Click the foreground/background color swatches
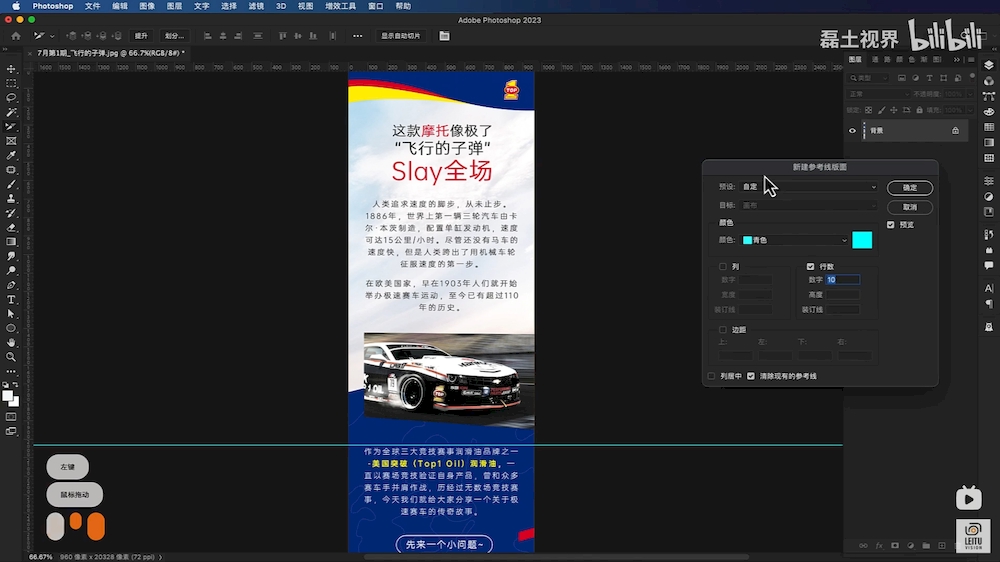 pyautogui.click(x=10, y=399)
